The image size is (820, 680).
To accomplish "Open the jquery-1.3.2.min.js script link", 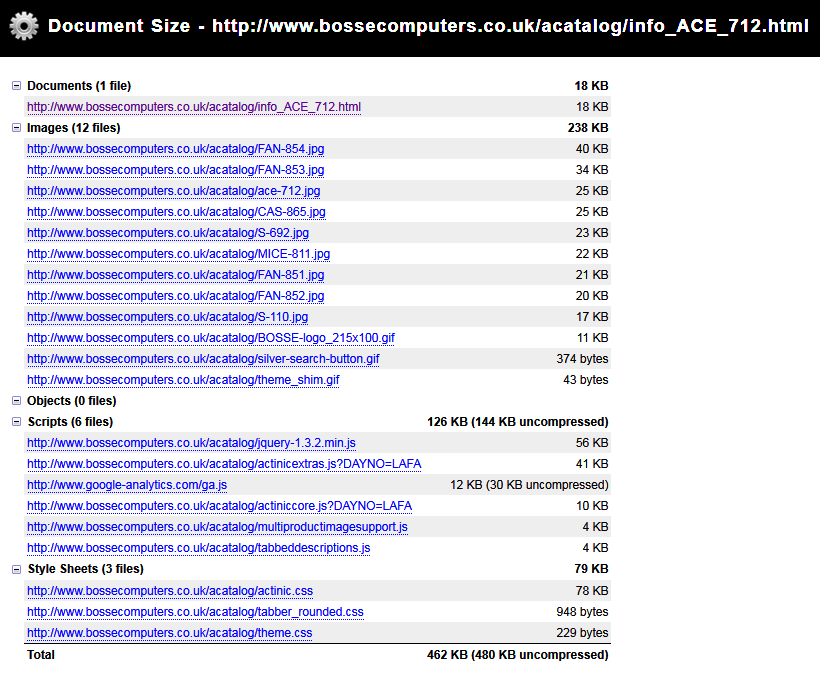I will (x=191, y=443).
